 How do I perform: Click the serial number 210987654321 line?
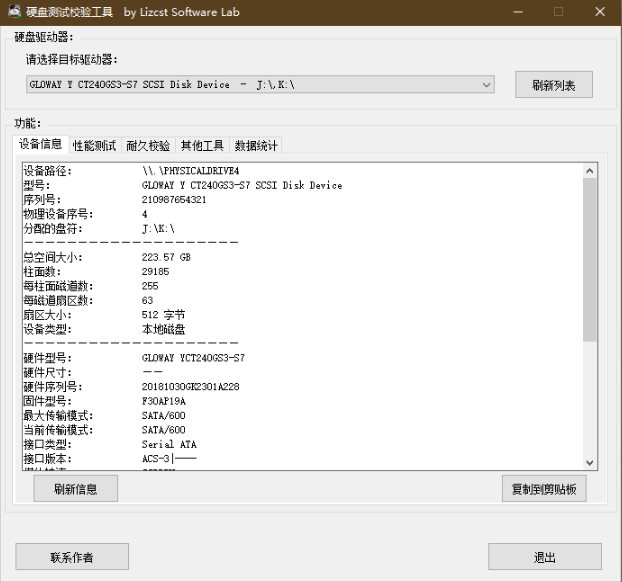[x=115, y=200]
